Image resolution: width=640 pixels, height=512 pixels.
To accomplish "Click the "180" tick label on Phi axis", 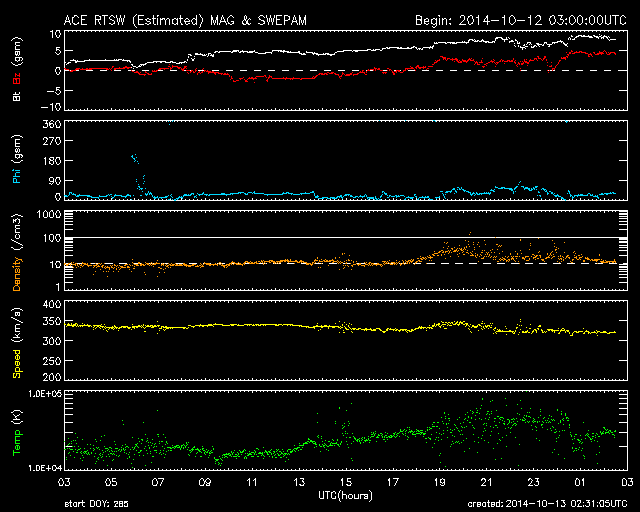I will (x=51, y=161).
